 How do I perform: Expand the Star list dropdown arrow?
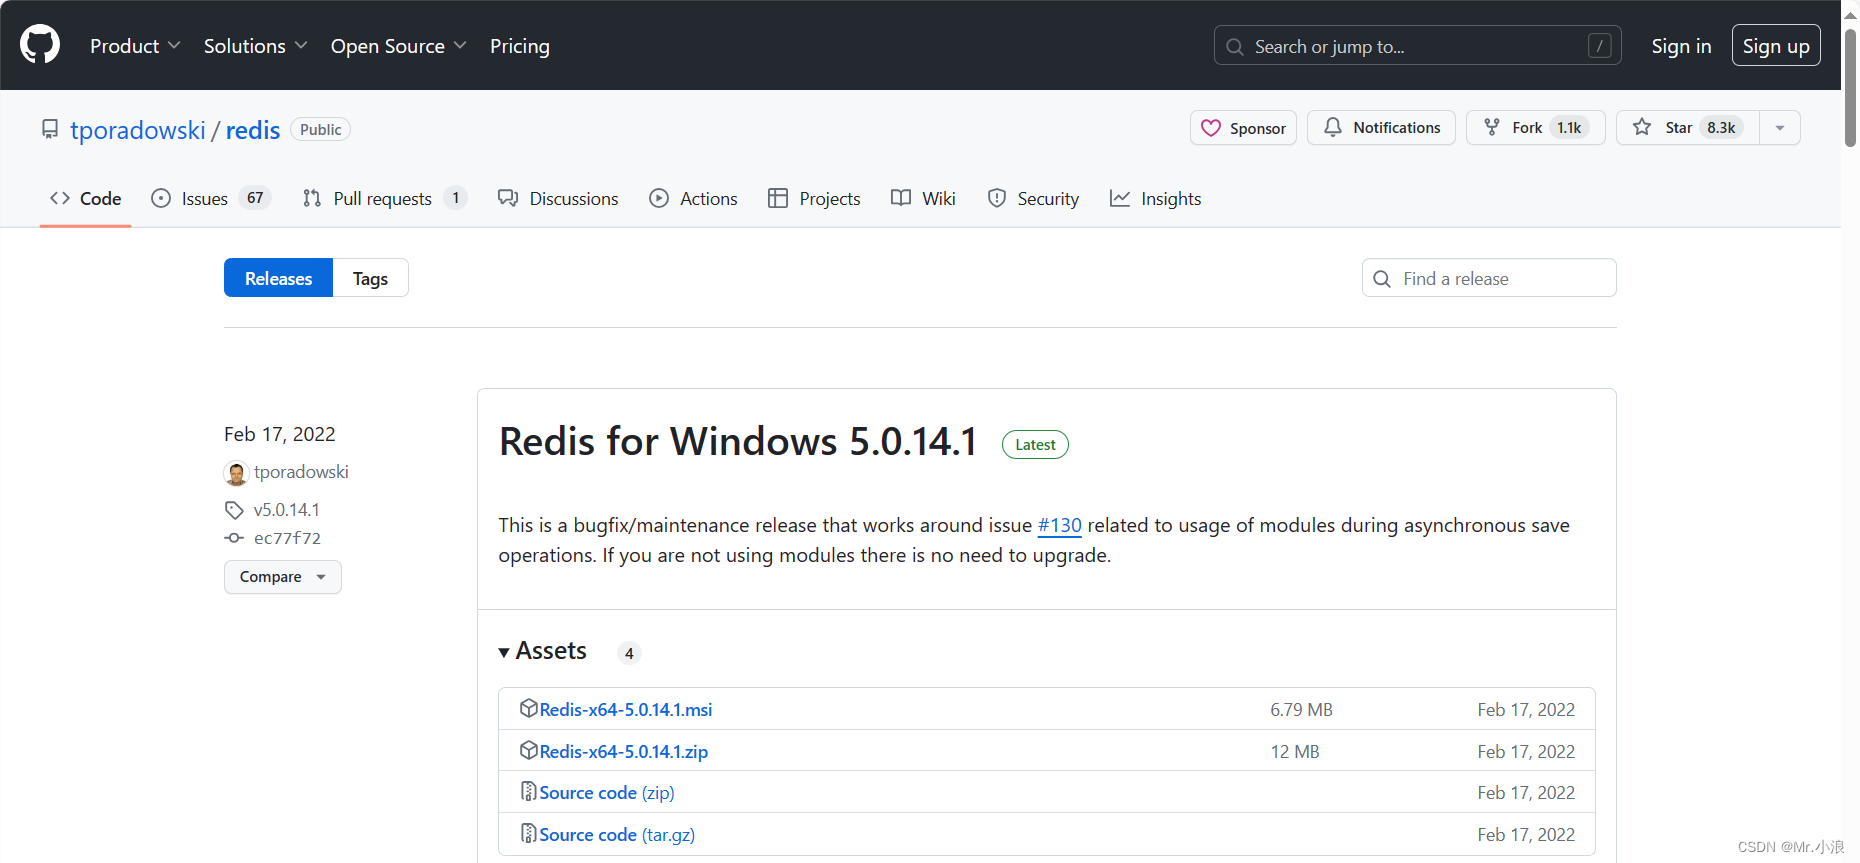point(1780,128)
